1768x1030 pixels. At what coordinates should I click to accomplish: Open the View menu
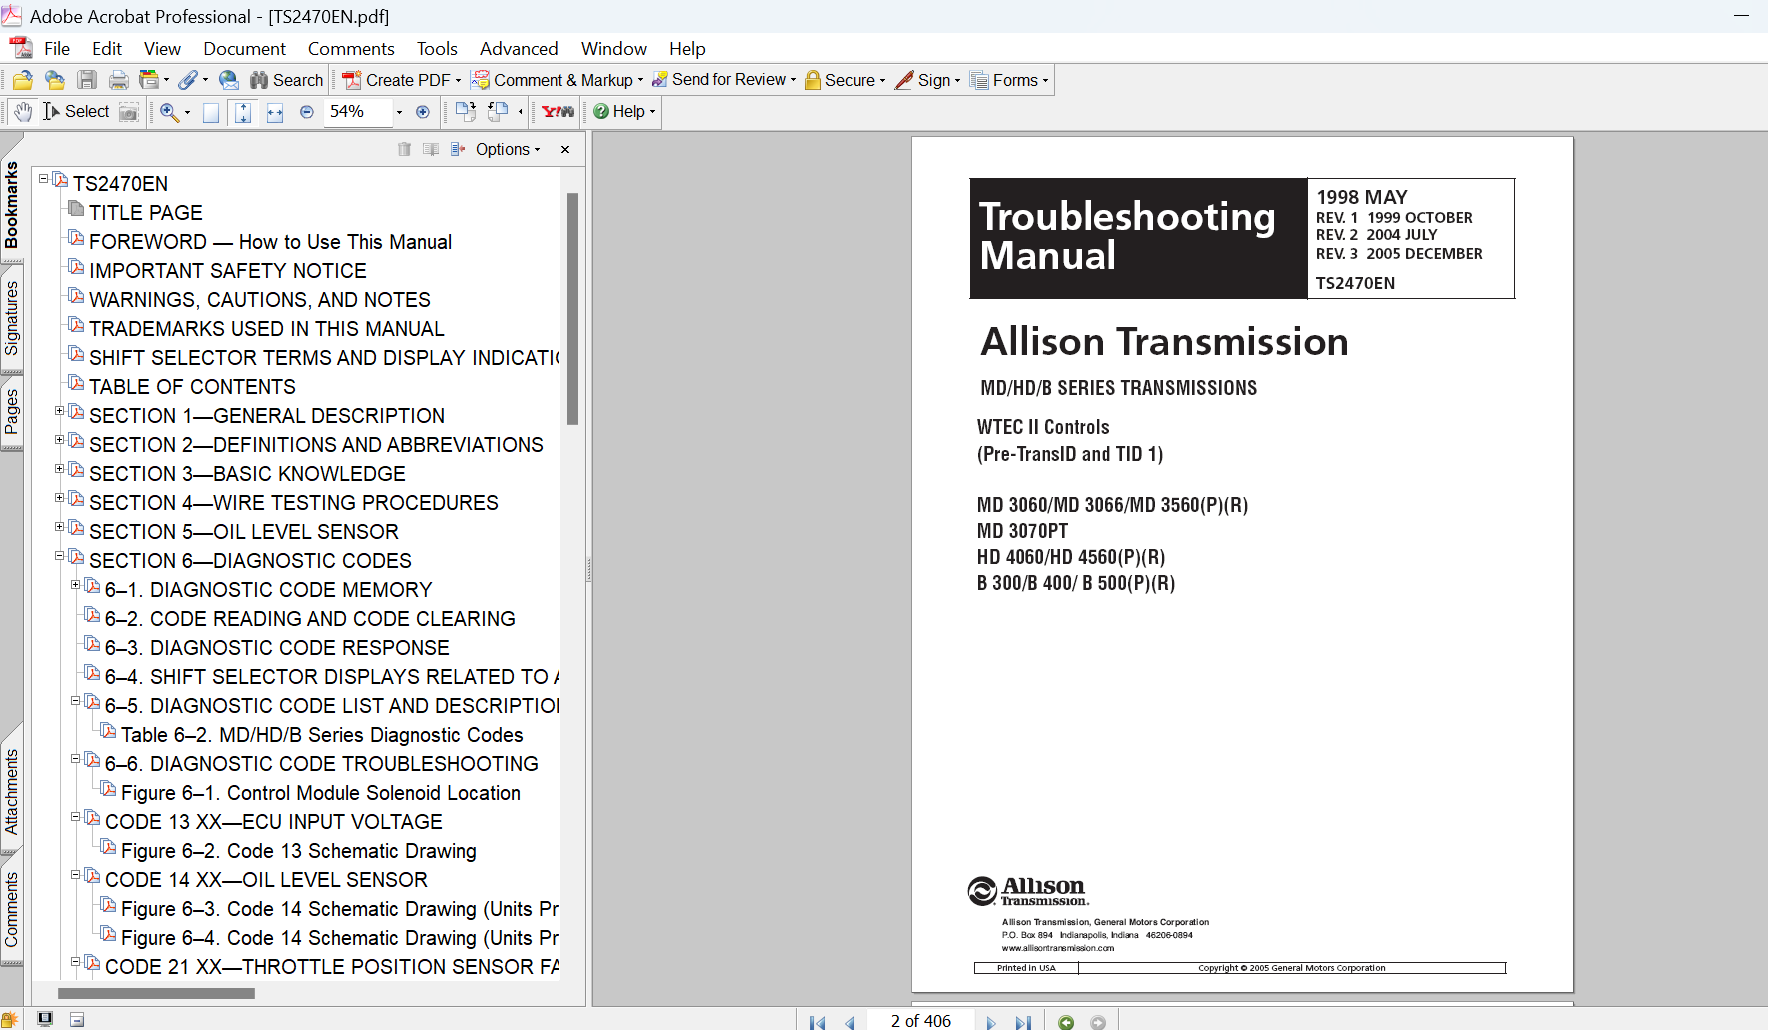pos(162,49)
